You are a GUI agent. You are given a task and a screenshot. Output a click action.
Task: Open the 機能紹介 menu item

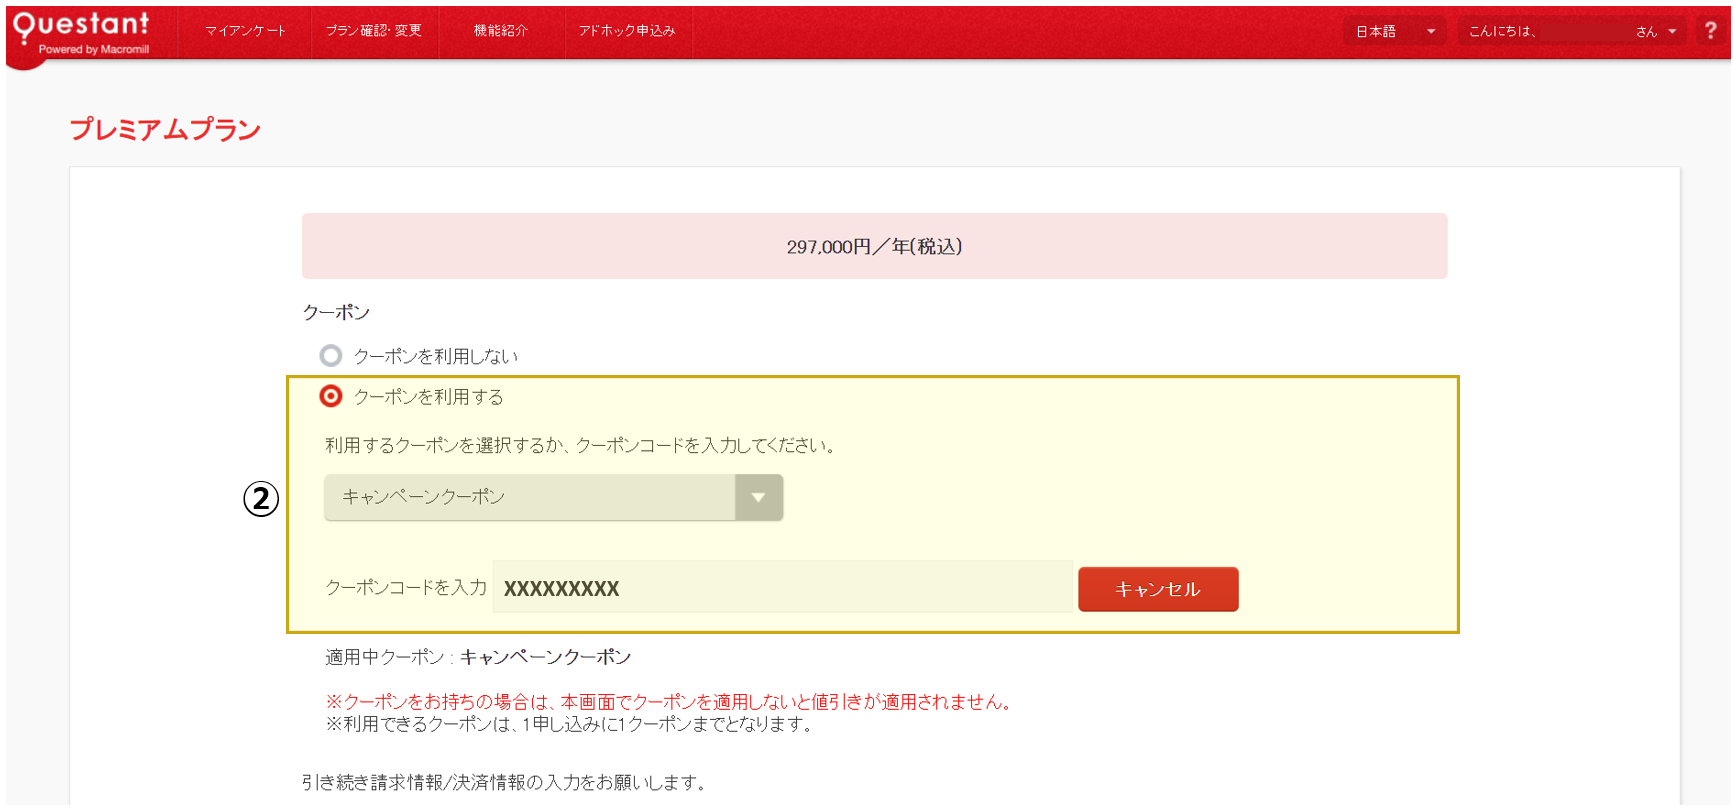coord(500,31)
